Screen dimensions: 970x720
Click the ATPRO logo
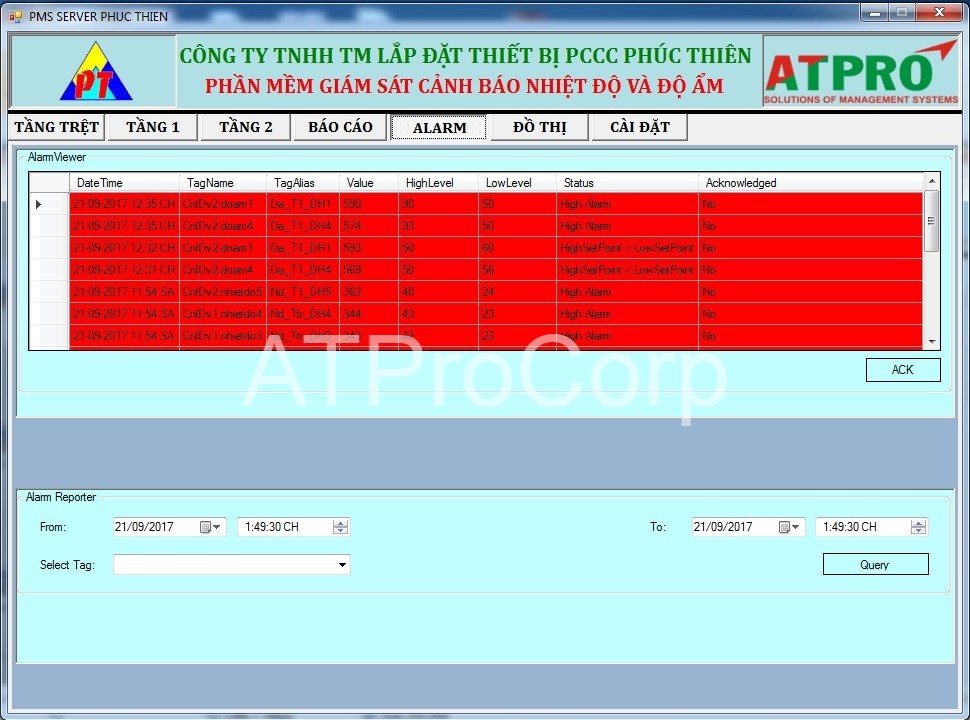(x=861, y=72)
